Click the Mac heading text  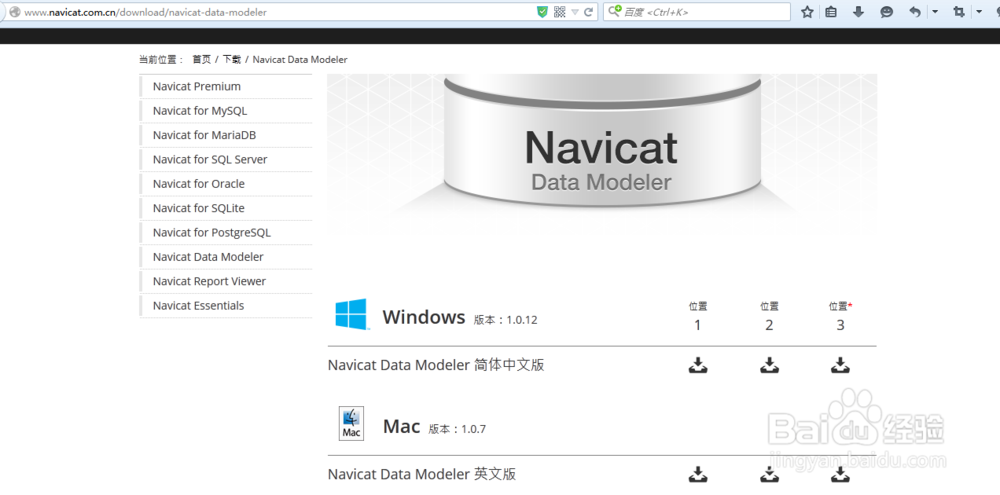click(x=401, y=426)
